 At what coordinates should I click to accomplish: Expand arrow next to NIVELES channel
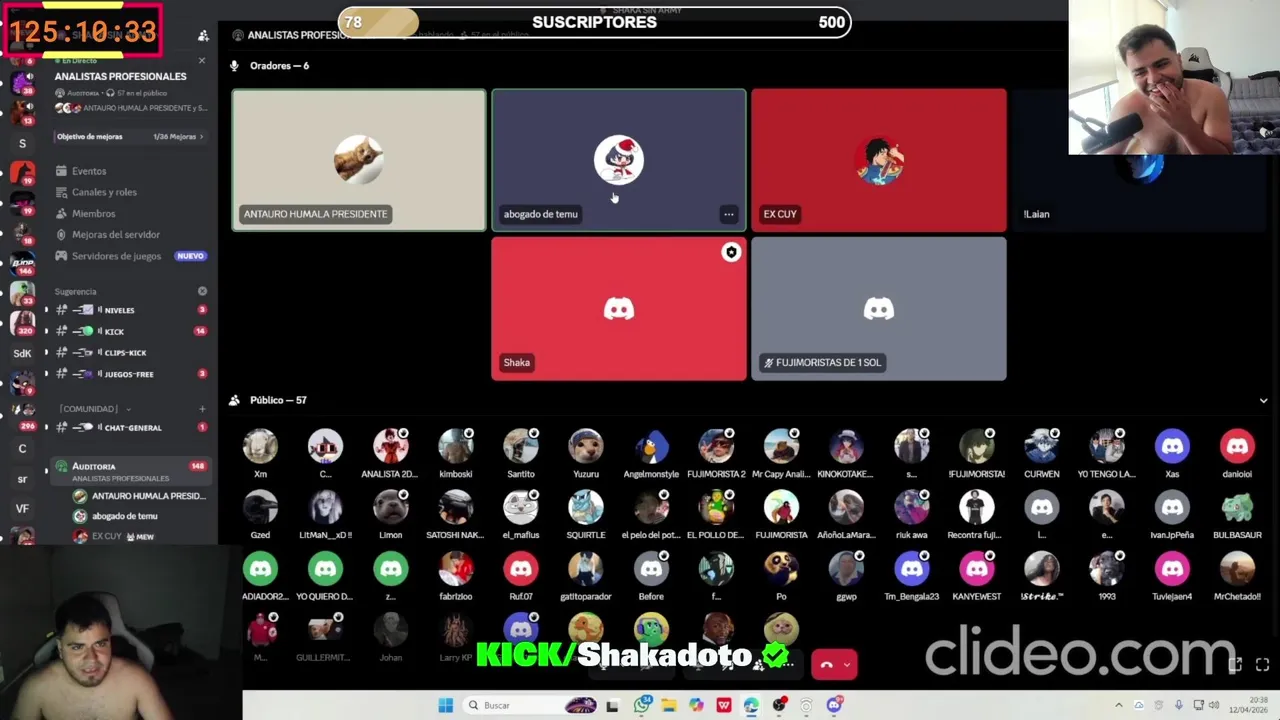click(x=46, y=310)
